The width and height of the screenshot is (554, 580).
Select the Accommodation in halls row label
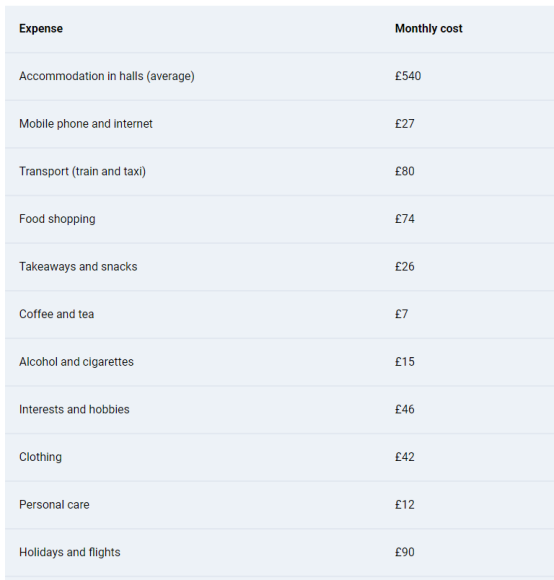click(x=107, y=76)
